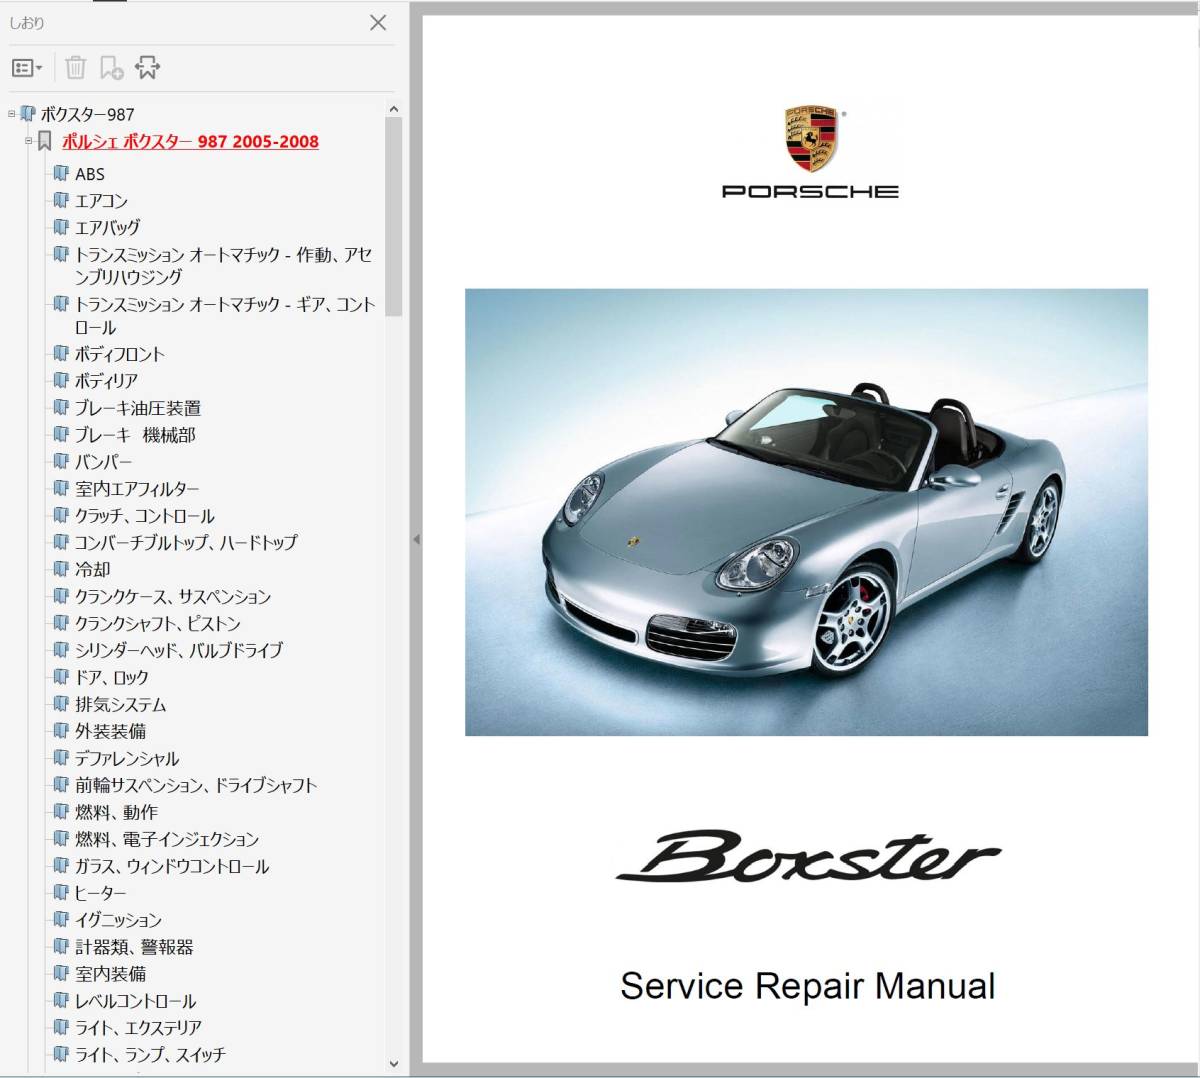Click the bookmark icon beside 室内装備
This screenshot has width=1200, height=1078.
coord(61,974)
